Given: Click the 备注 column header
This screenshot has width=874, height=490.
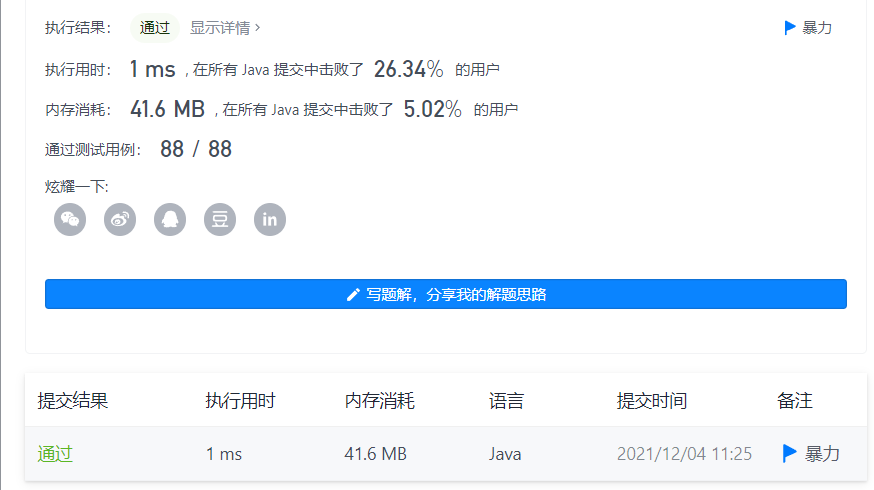Looking at the screenshot, I should [795, 401].
